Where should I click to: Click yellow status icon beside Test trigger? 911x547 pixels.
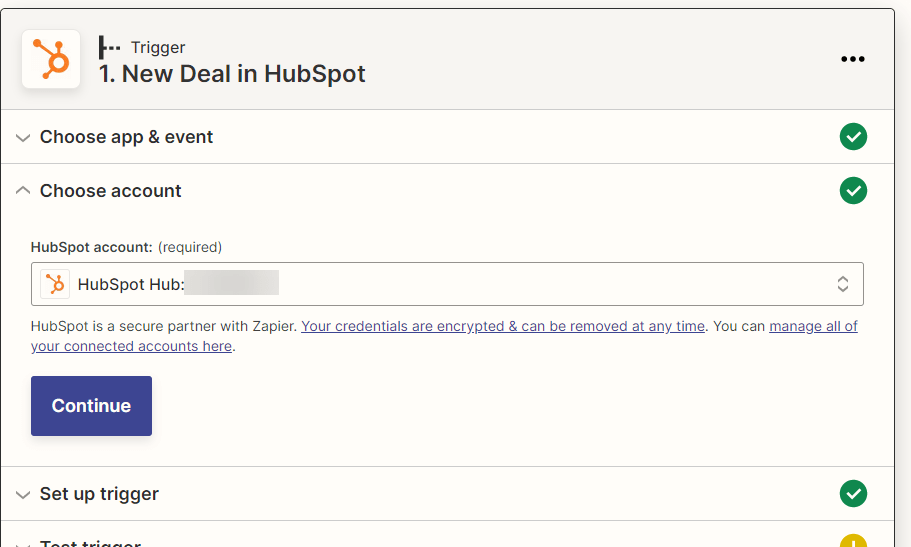coord(853,541)
